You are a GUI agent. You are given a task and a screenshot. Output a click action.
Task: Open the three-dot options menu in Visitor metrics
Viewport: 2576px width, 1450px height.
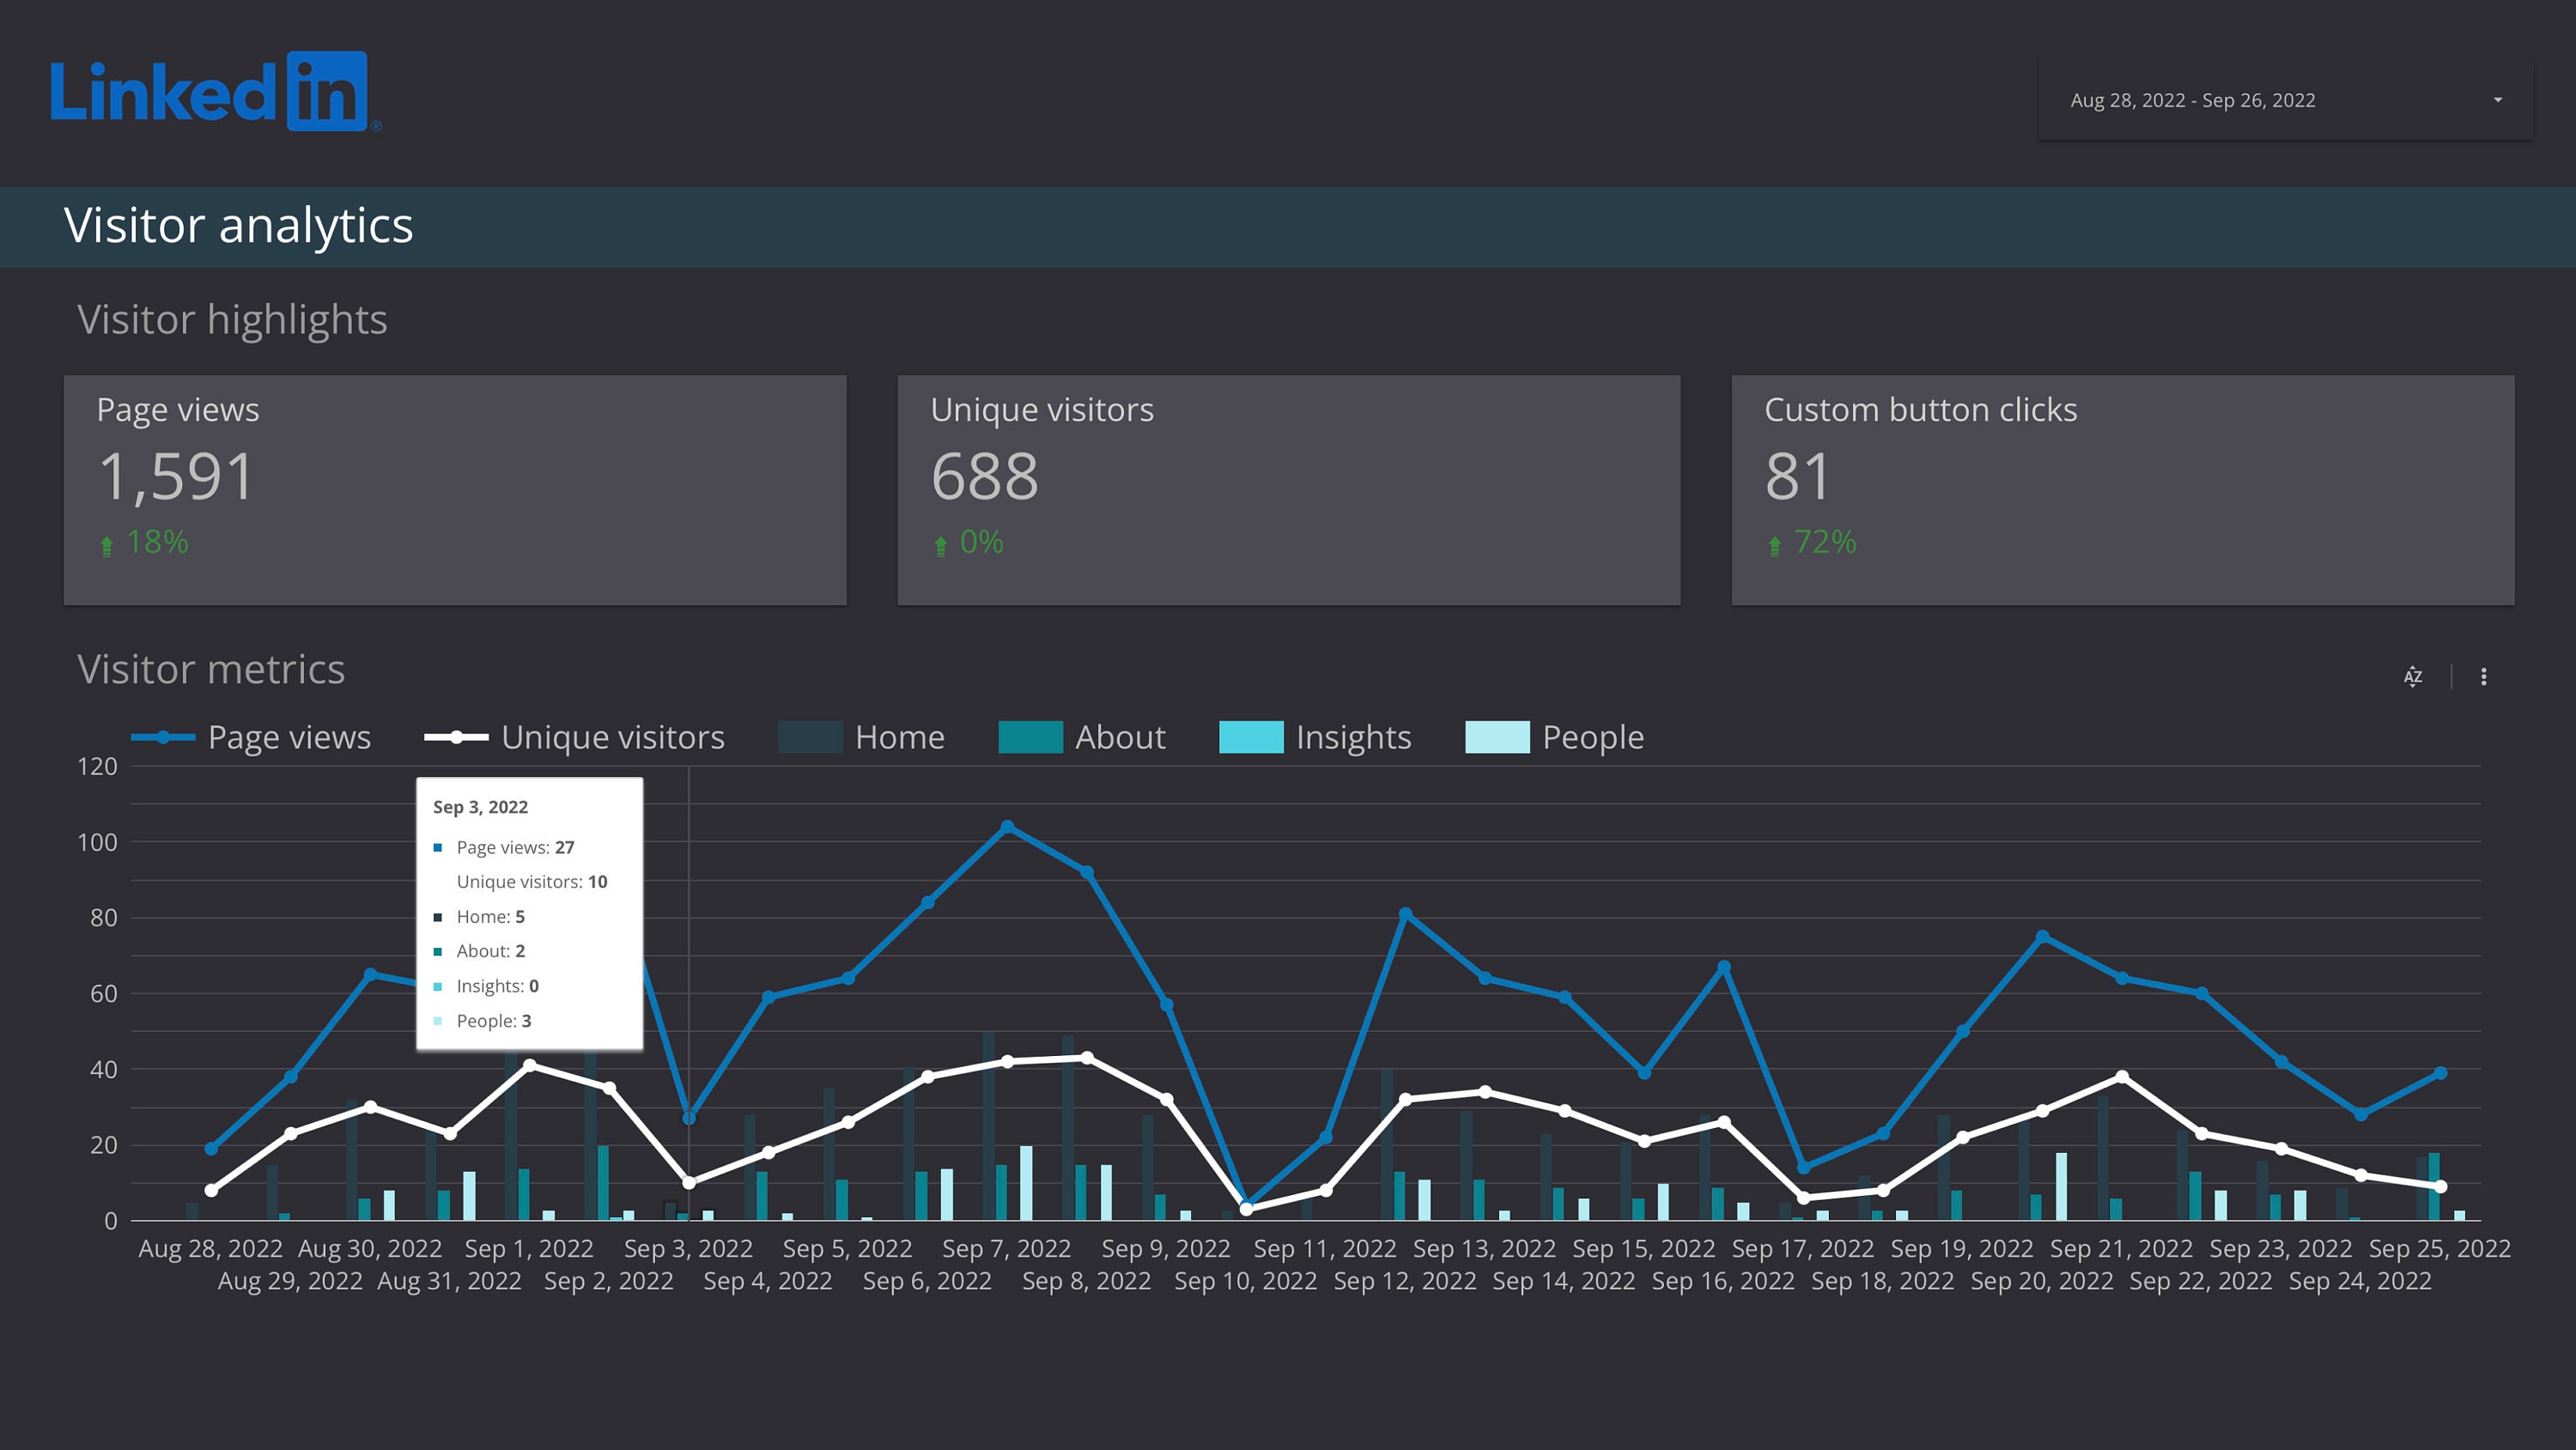2484,676
